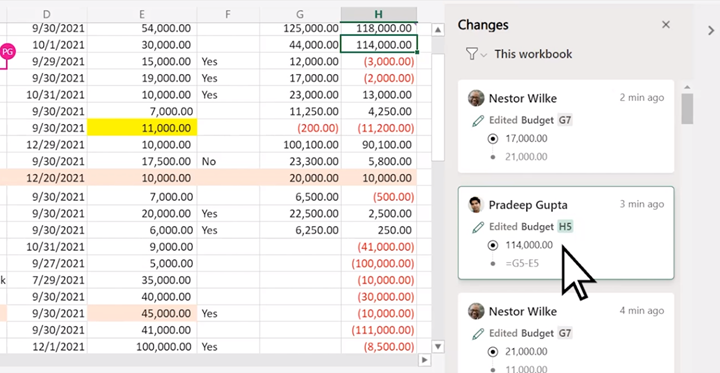Select the selected cell containing 114,000.00
This screenshot has width=720, height=373.
[x=379, y=45]
